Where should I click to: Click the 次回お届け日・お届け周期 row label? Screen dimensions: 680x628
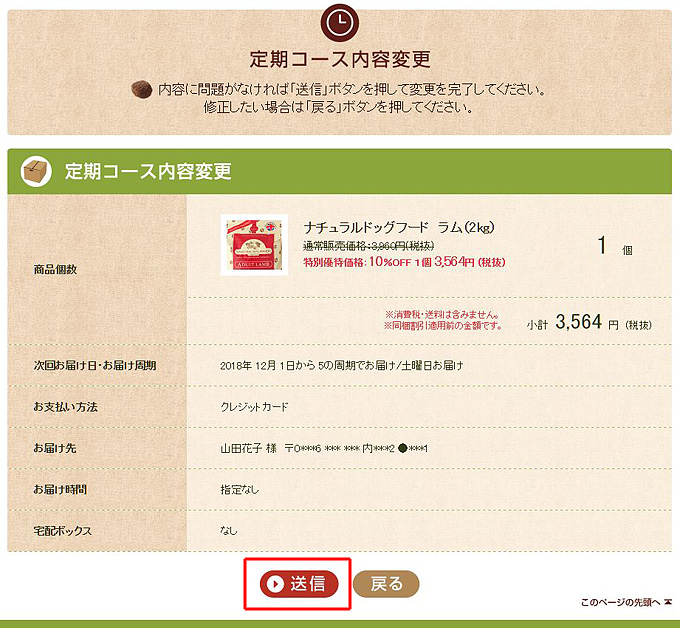pyautogui.click(x=95, y=365)
